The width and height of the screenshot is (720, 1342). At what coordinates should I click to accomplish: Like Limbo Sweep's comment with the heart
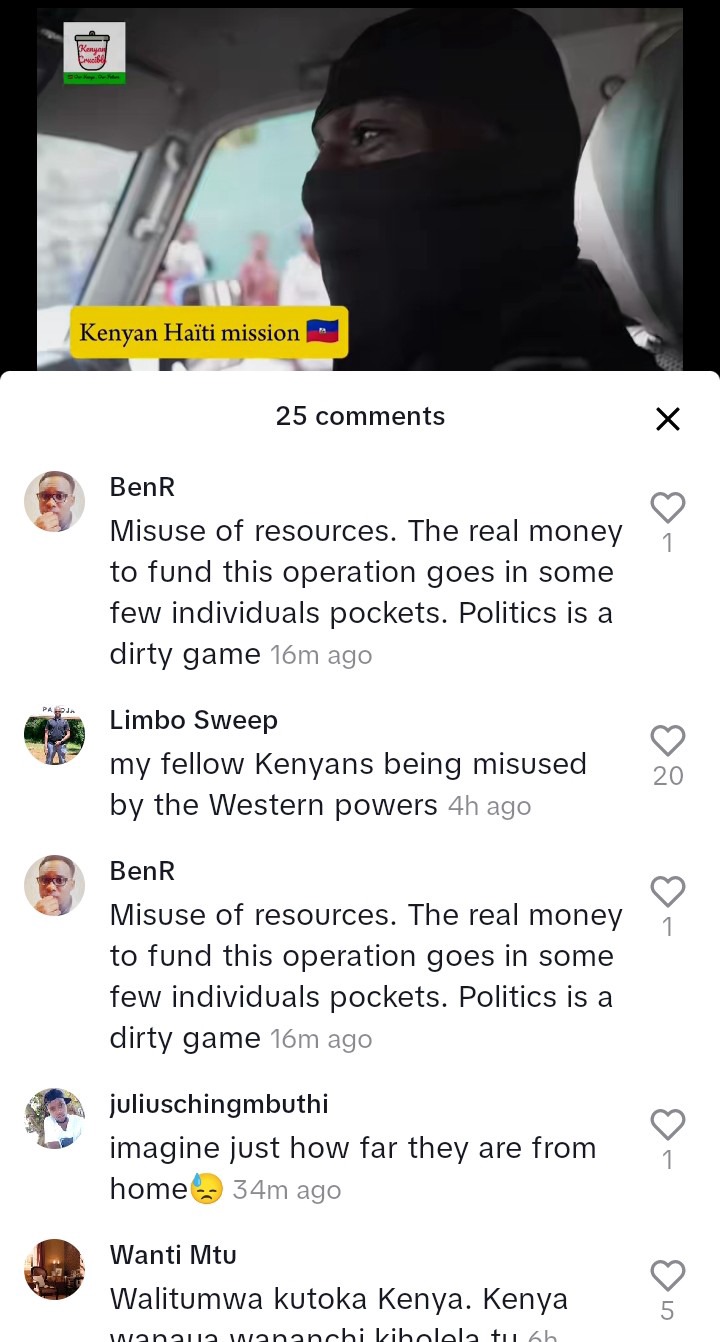click(668, 741)
